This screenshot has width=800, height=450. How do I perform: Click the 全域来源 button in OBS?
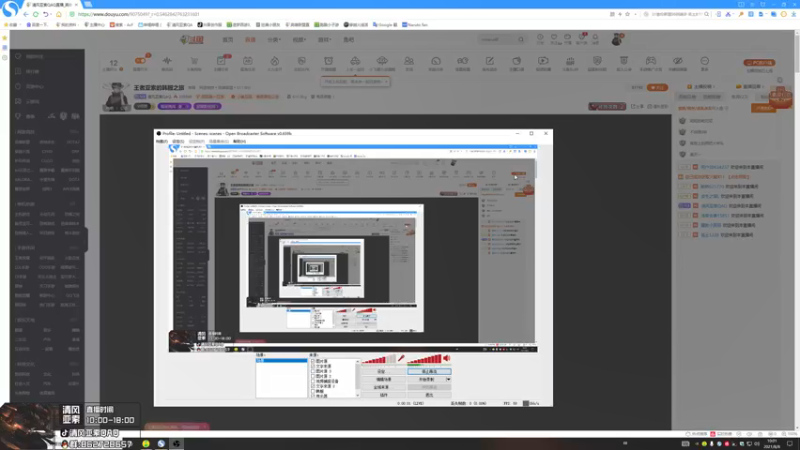click(x=383, y=387)
